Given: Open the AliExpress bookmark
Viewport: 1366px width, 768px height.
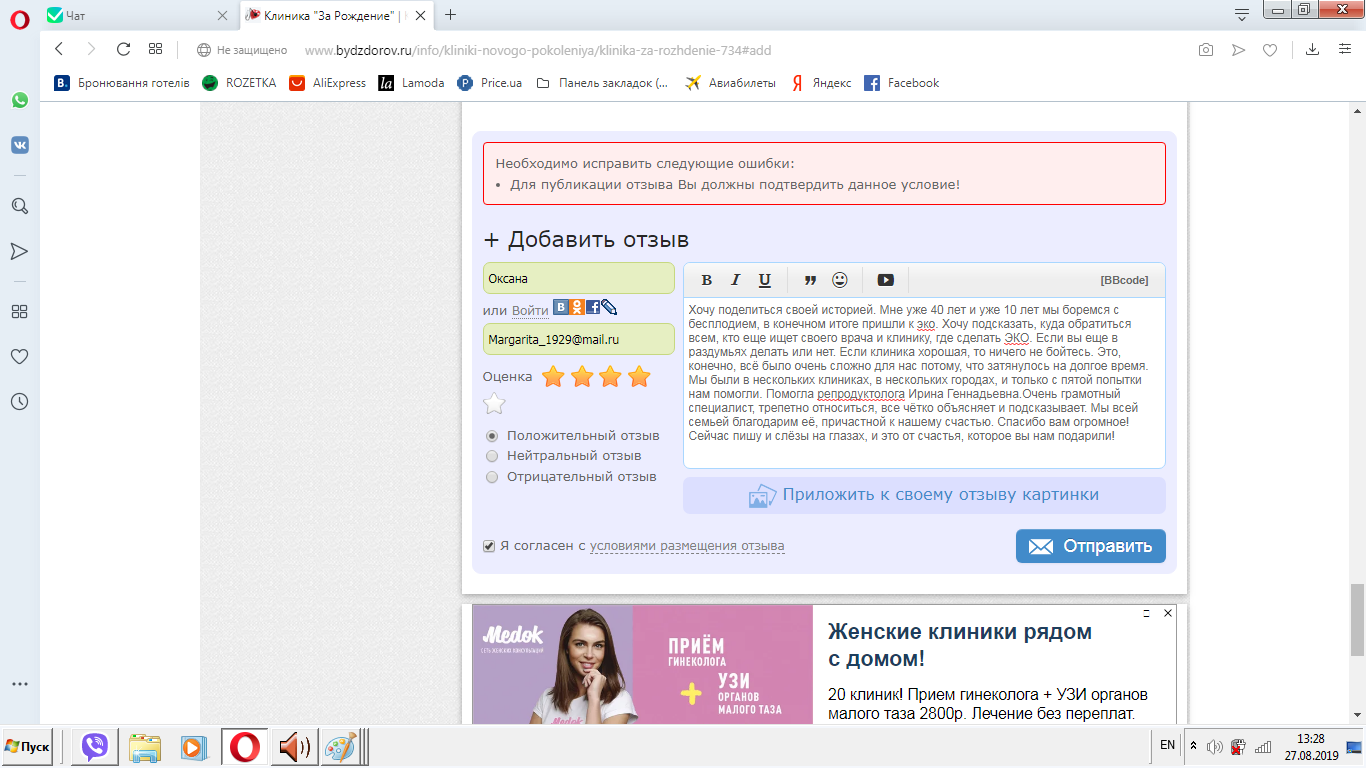Looking at the screenshot, I should (x=328, y=83).
